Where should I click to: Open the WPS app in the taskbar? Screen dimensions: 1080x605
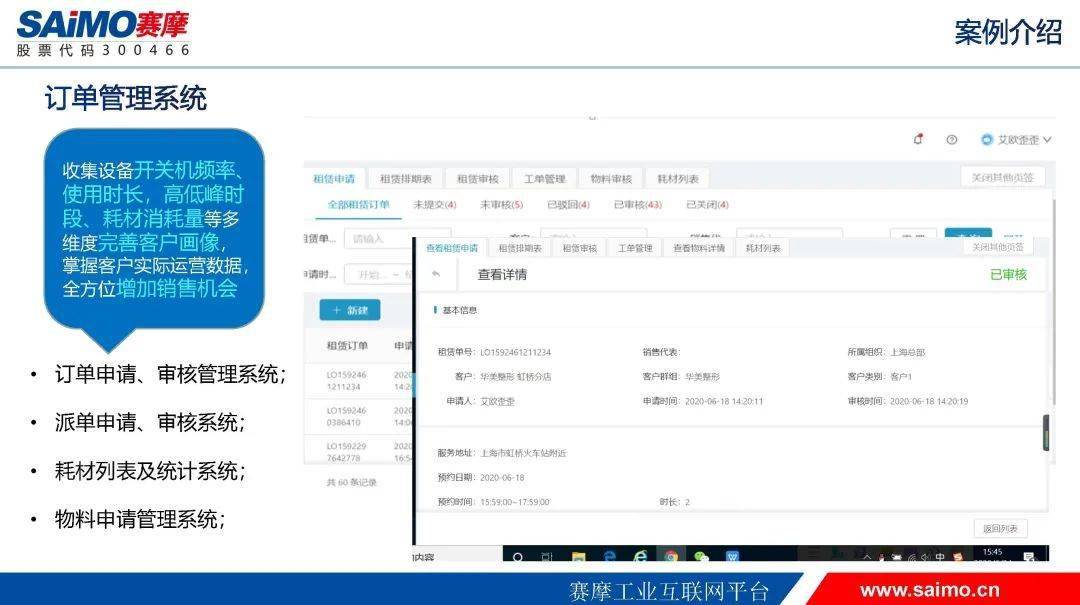pyautogui.click(x=732, y=556)
